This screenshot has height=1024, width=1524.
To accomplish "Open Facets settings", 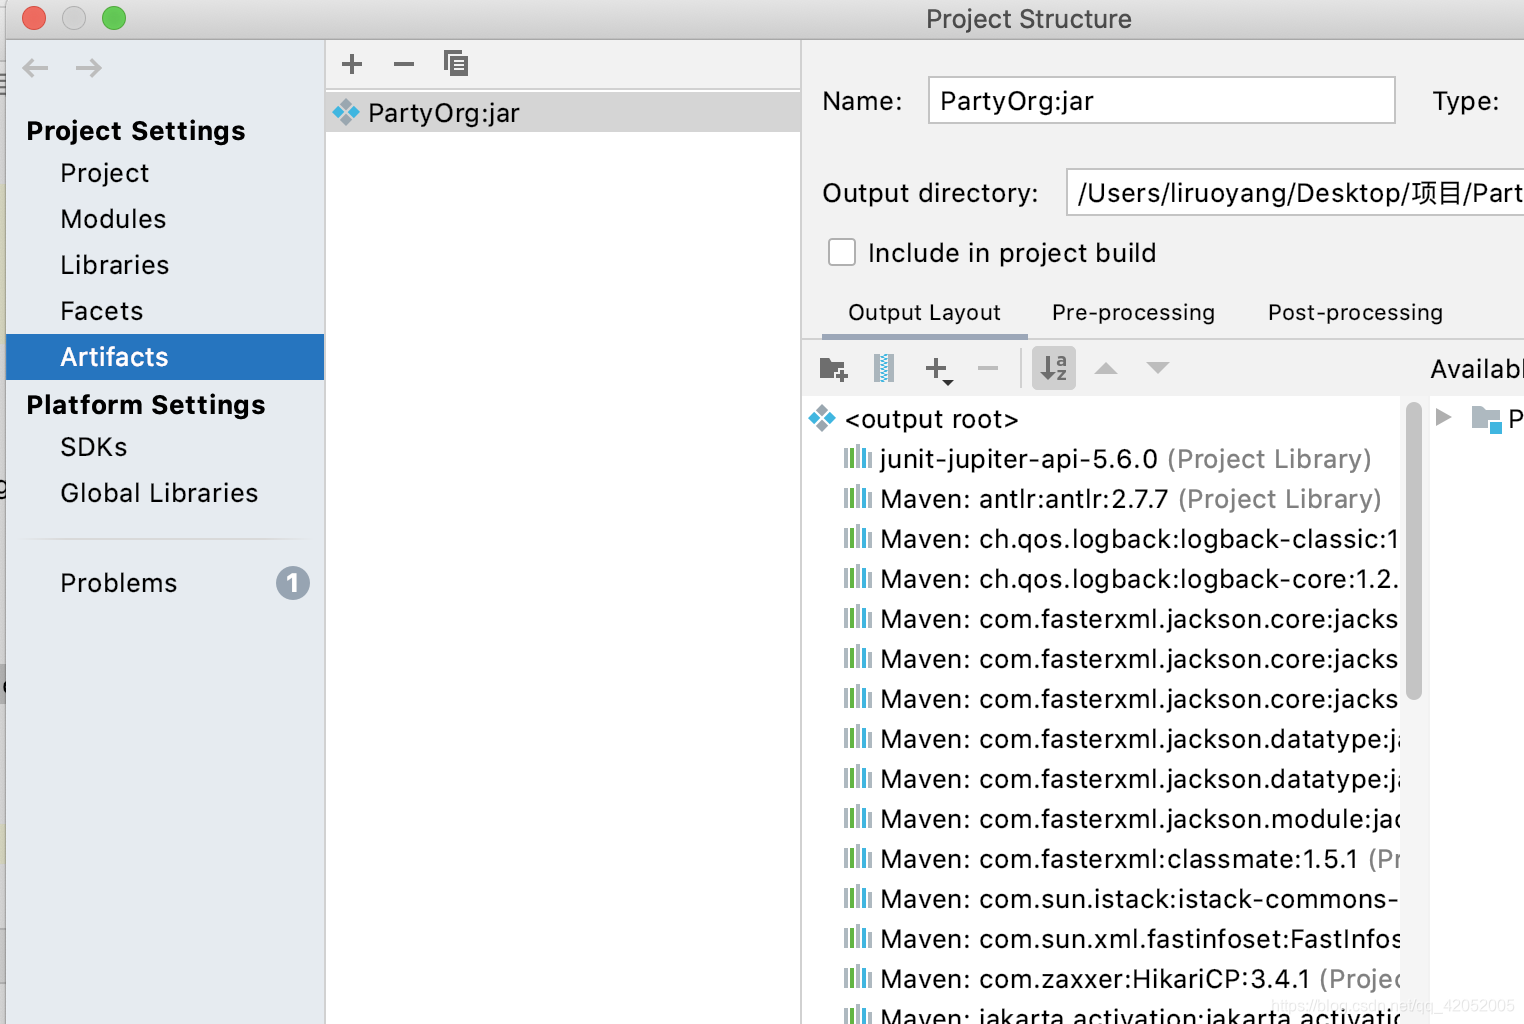I will coord(165,311).
